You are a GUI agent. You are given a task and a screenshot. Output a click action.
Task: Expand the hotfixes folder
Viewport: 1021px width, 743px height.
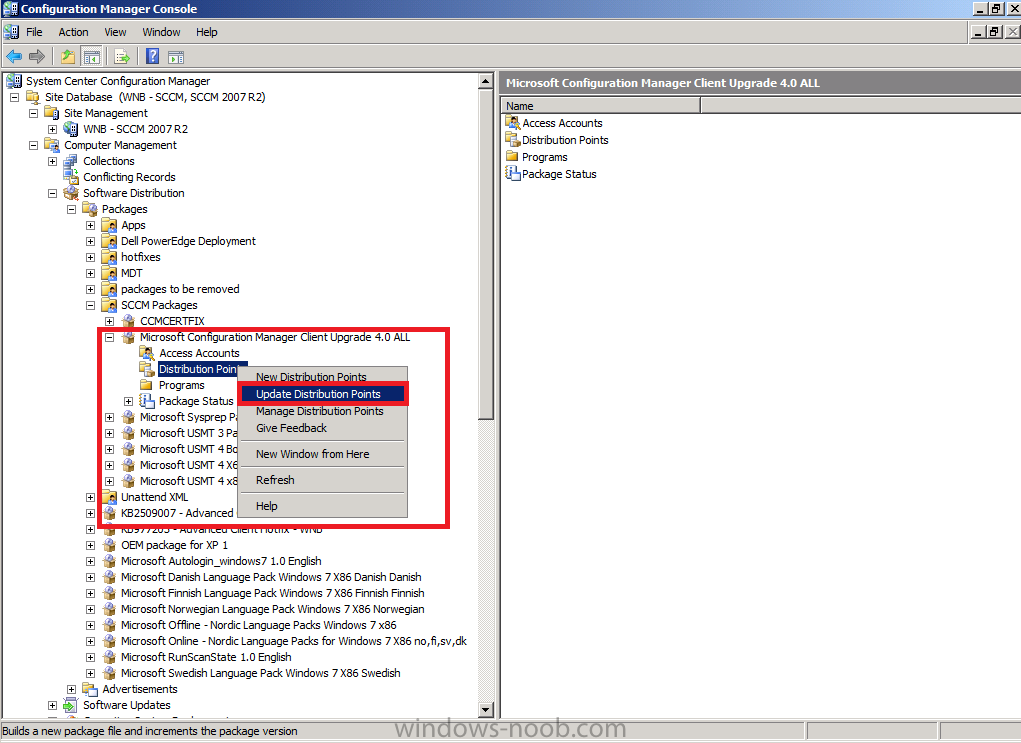point(91,257)
